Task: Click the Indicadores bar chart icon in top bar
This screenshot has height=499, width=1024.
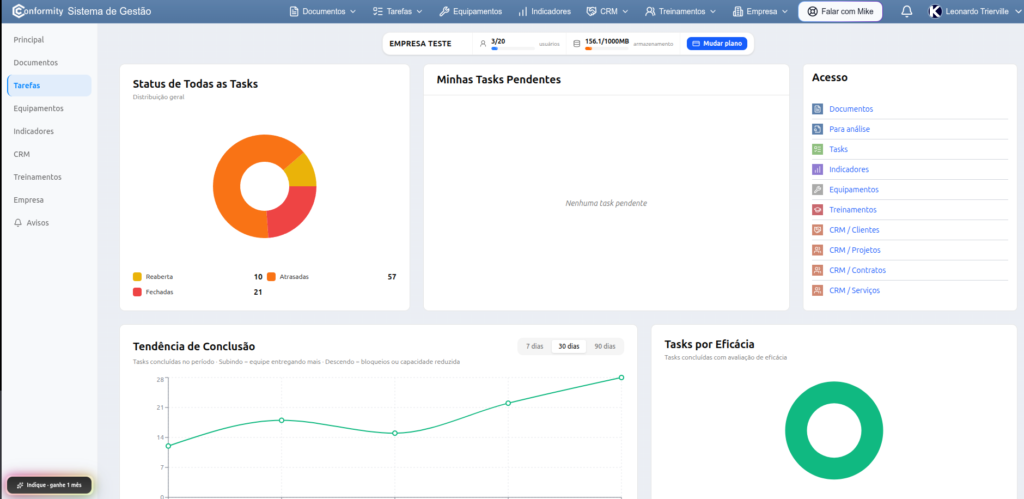Action: point(523,11)
